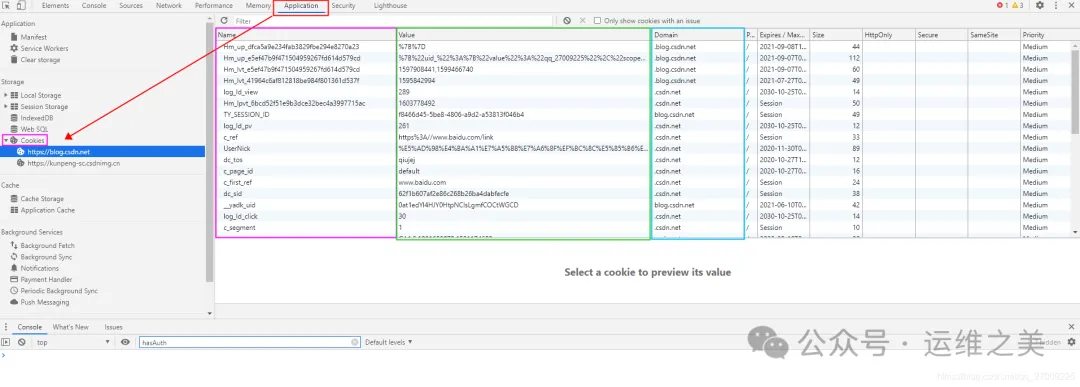Screen dimensions: 1080x387
Task: Sort cookies by the Value column header
Action: (523, 34)
